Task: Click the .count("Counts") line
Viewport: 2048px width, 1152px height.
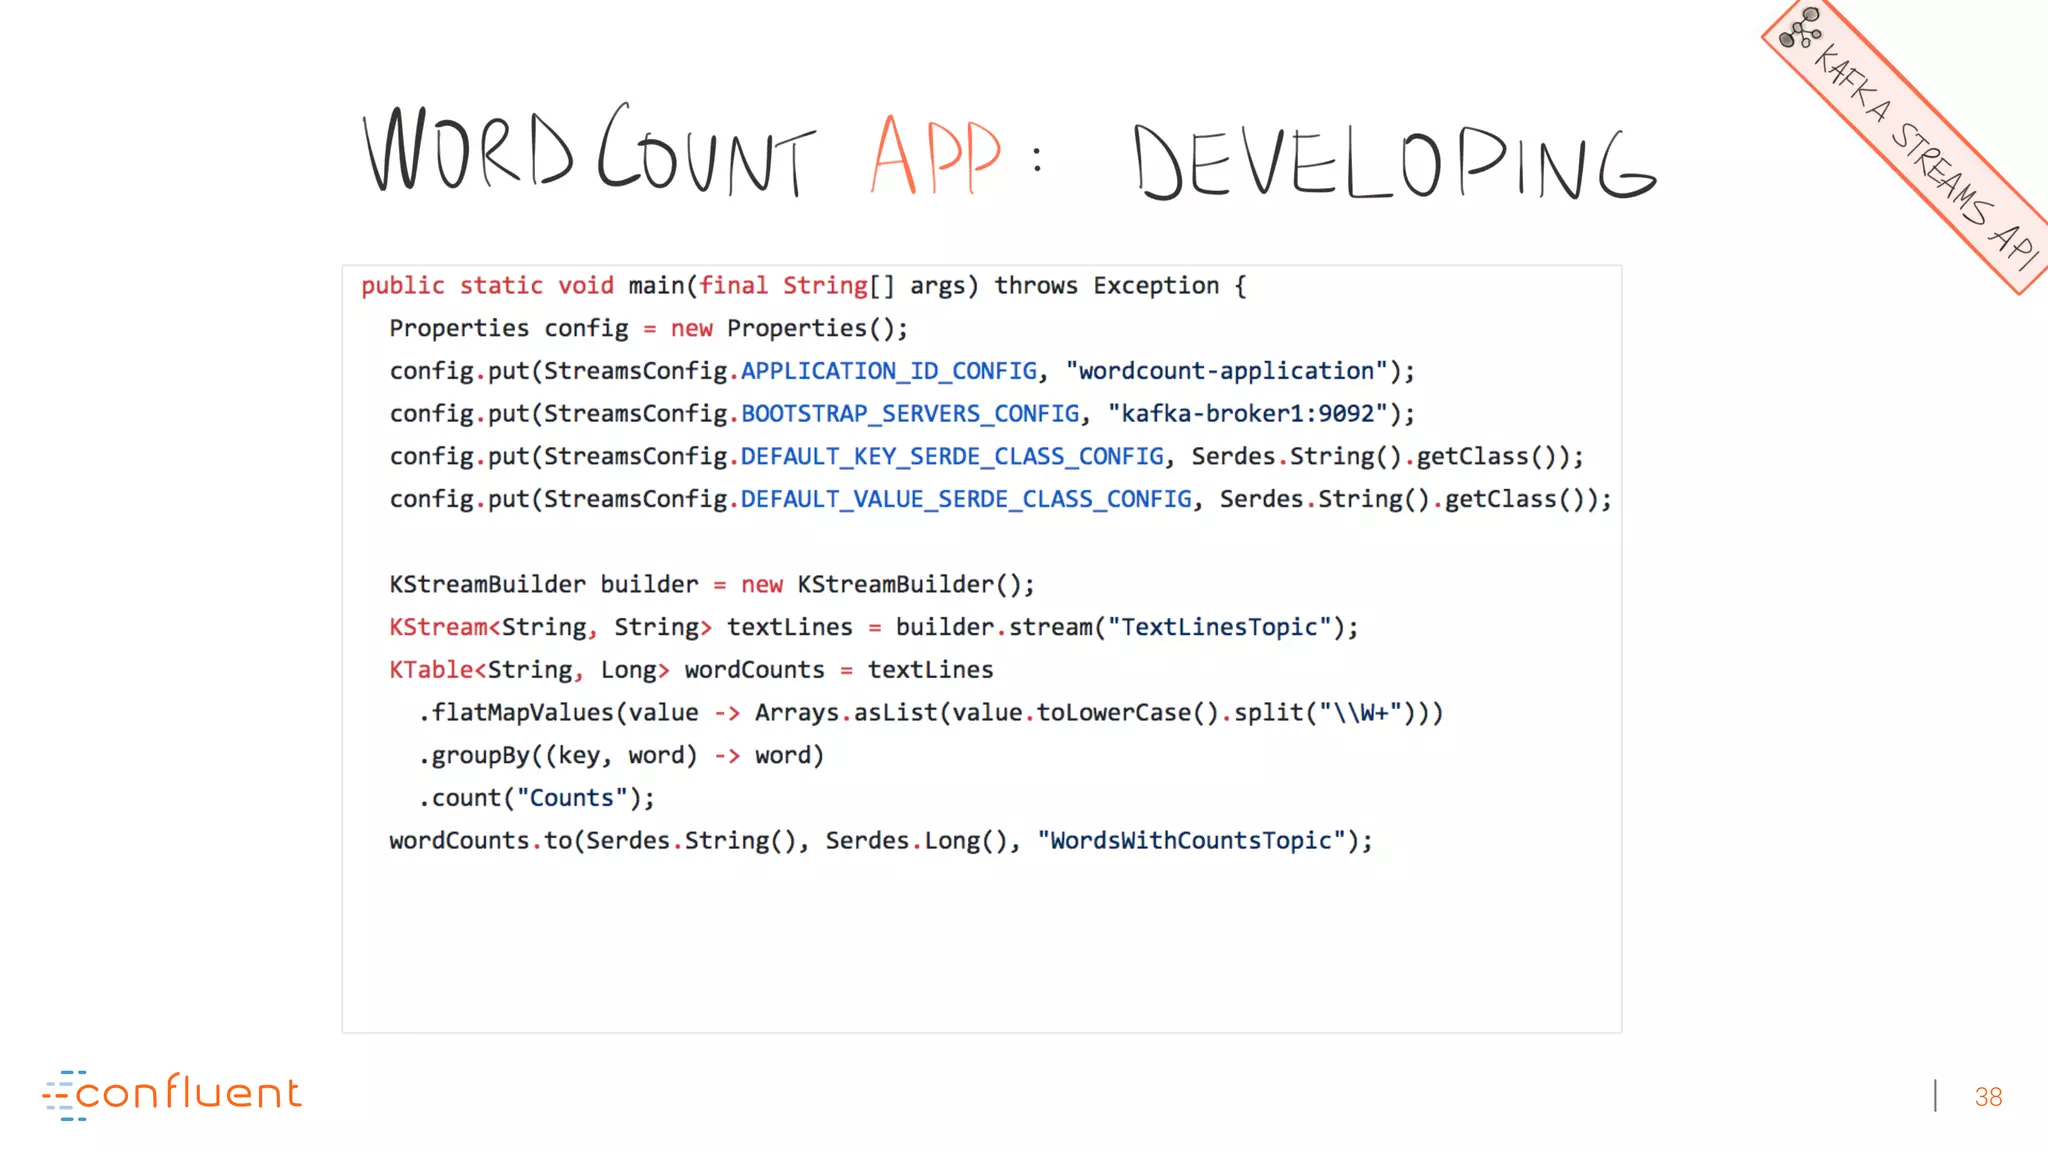Action: click(x=536, y=798)
